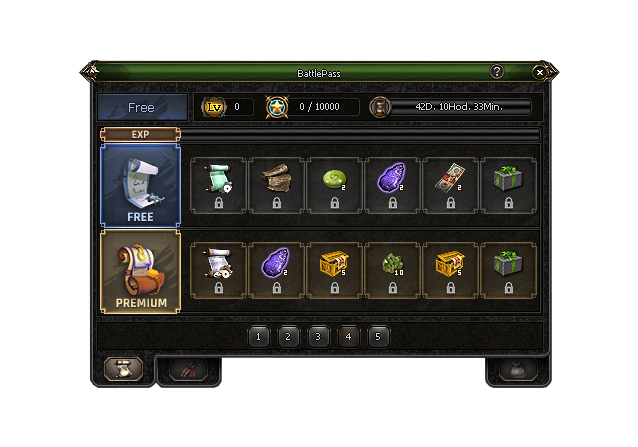Open reward page 5
The width and height of the screenshot is (638, 447).
pyautogui.click(x=378, y=337)
